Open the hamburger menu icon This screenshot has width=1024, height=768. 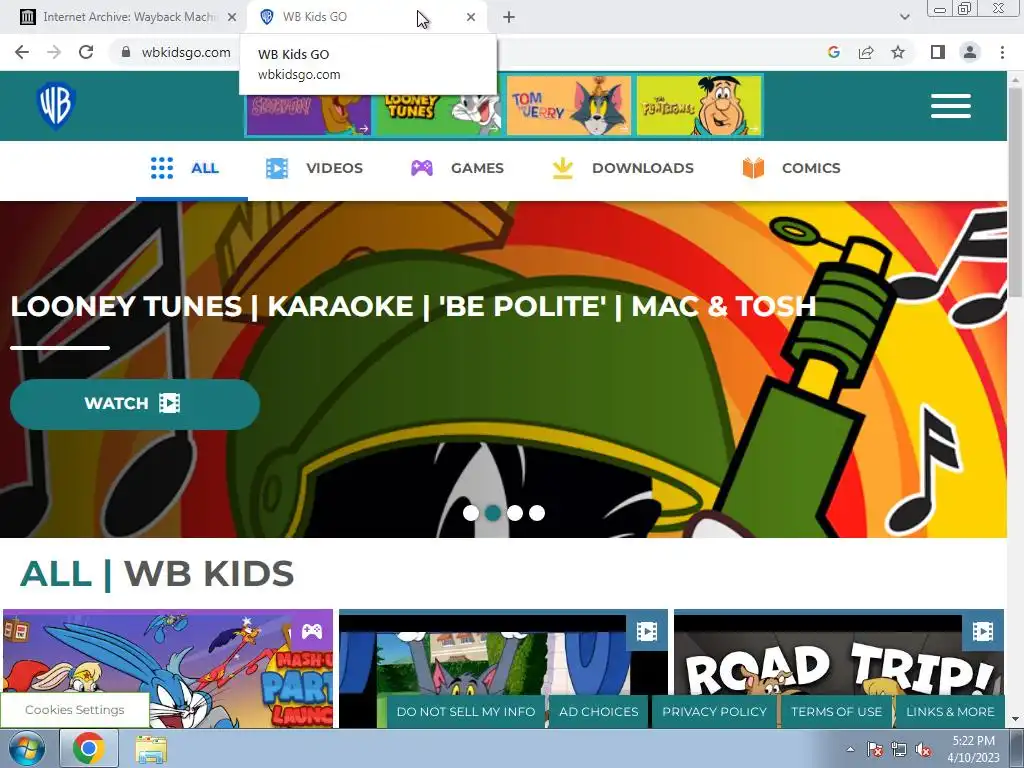(951, 106)
